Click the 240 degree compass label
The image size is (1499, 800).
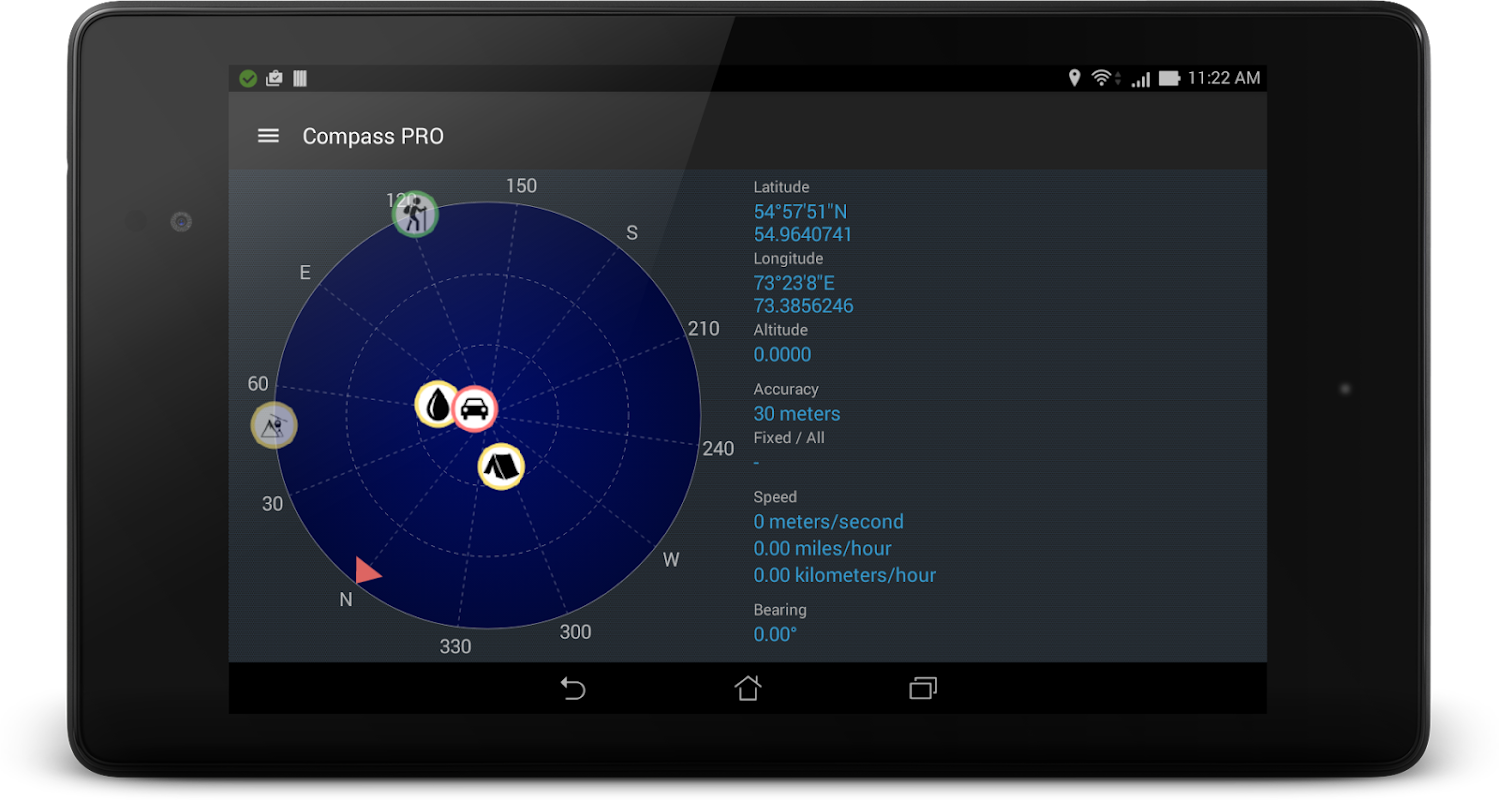pos(718,449)
